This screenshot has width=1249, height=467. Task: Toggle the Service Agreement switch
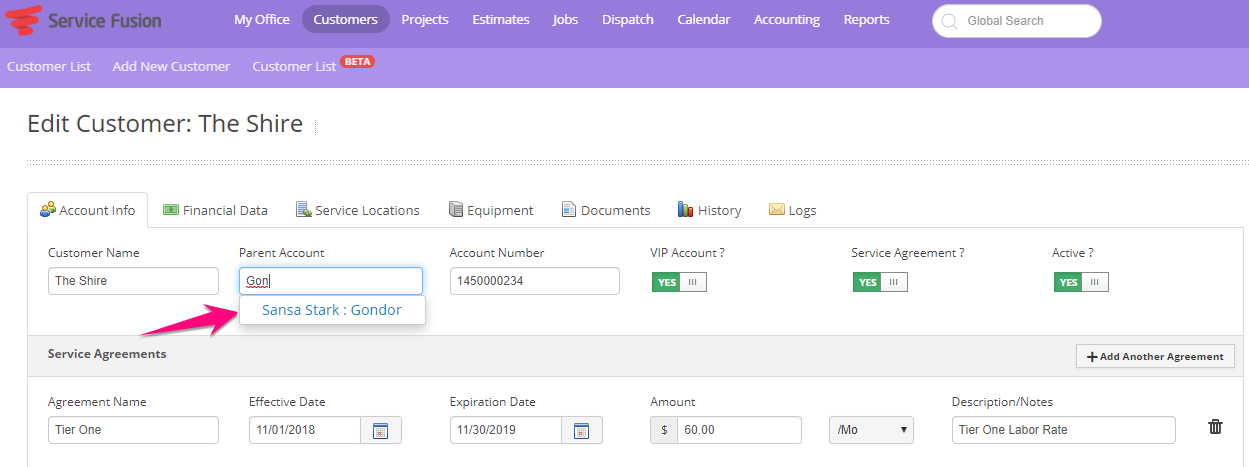click(x=880, y=282)
